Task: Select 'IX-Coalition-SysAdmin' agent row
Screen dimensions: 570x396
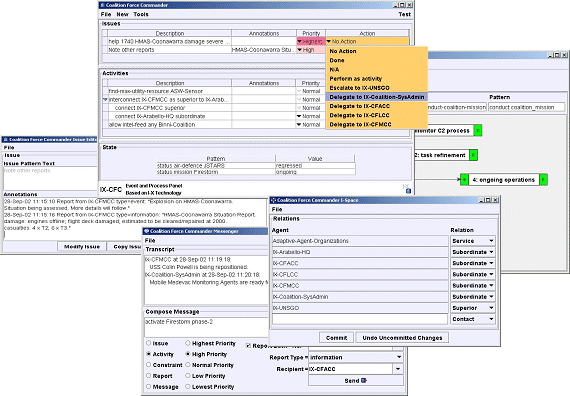Action: [360, 297]
